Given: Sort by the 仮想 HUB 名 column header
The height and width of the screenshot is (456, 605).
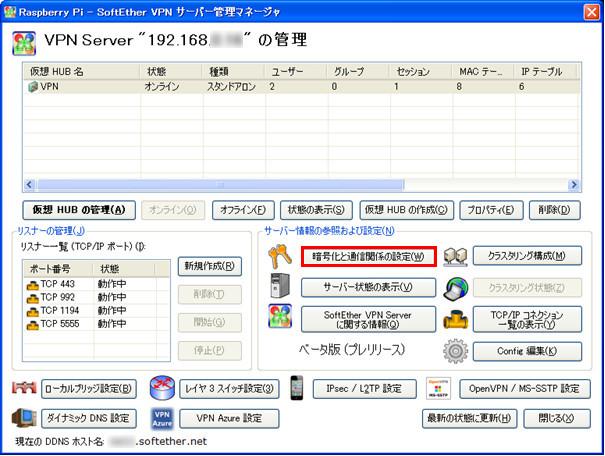Looking at the screenshot, I should 82,72.
